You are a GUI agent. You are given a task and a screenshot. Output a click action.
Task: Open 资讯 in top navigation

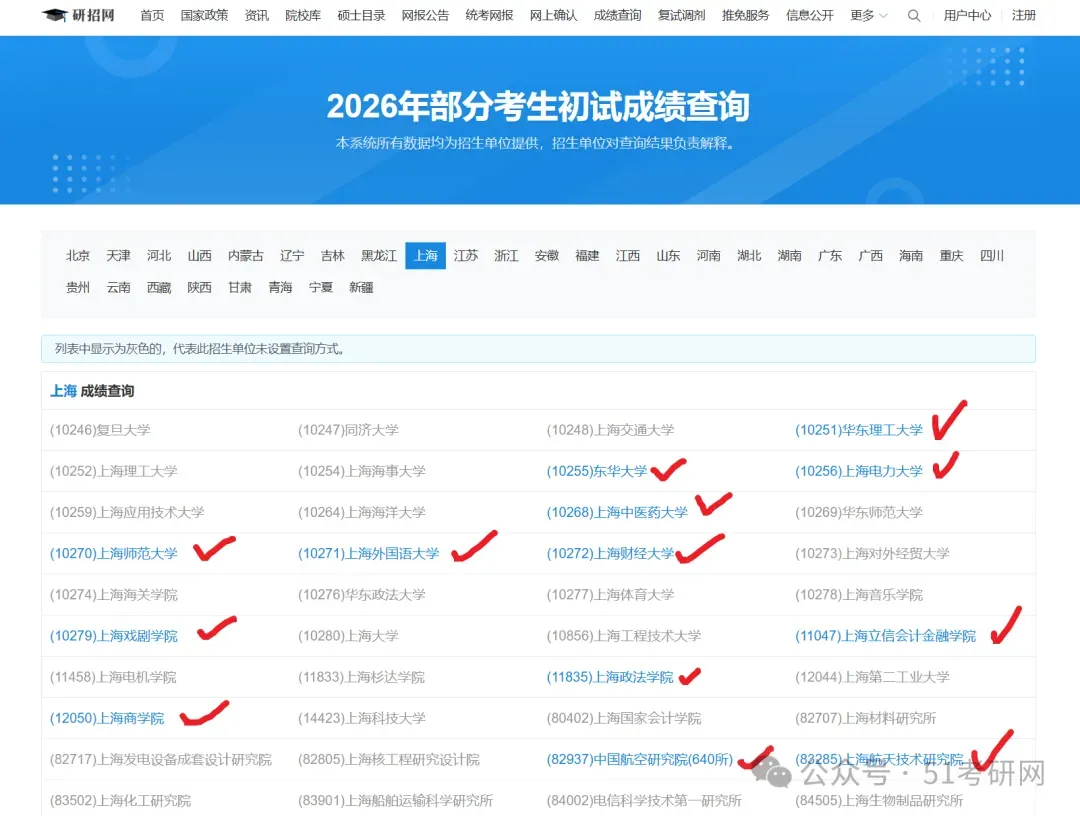point(256,15)
